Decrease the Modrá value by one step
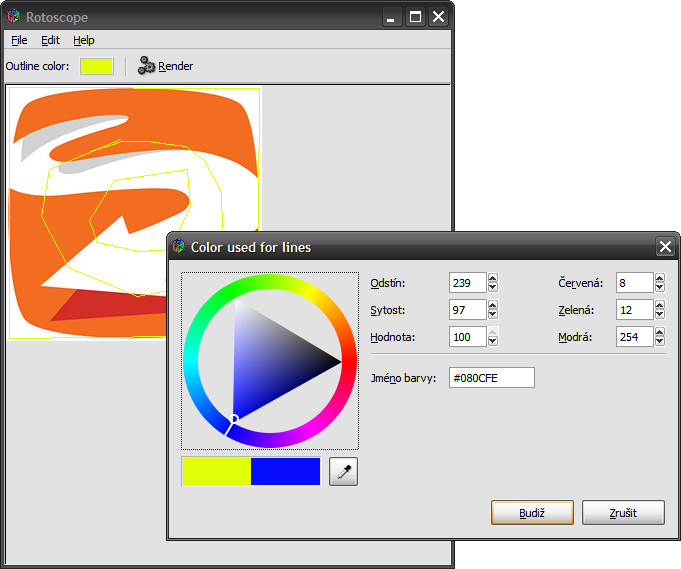Viewport: 681px width, 569px height. 660,341
